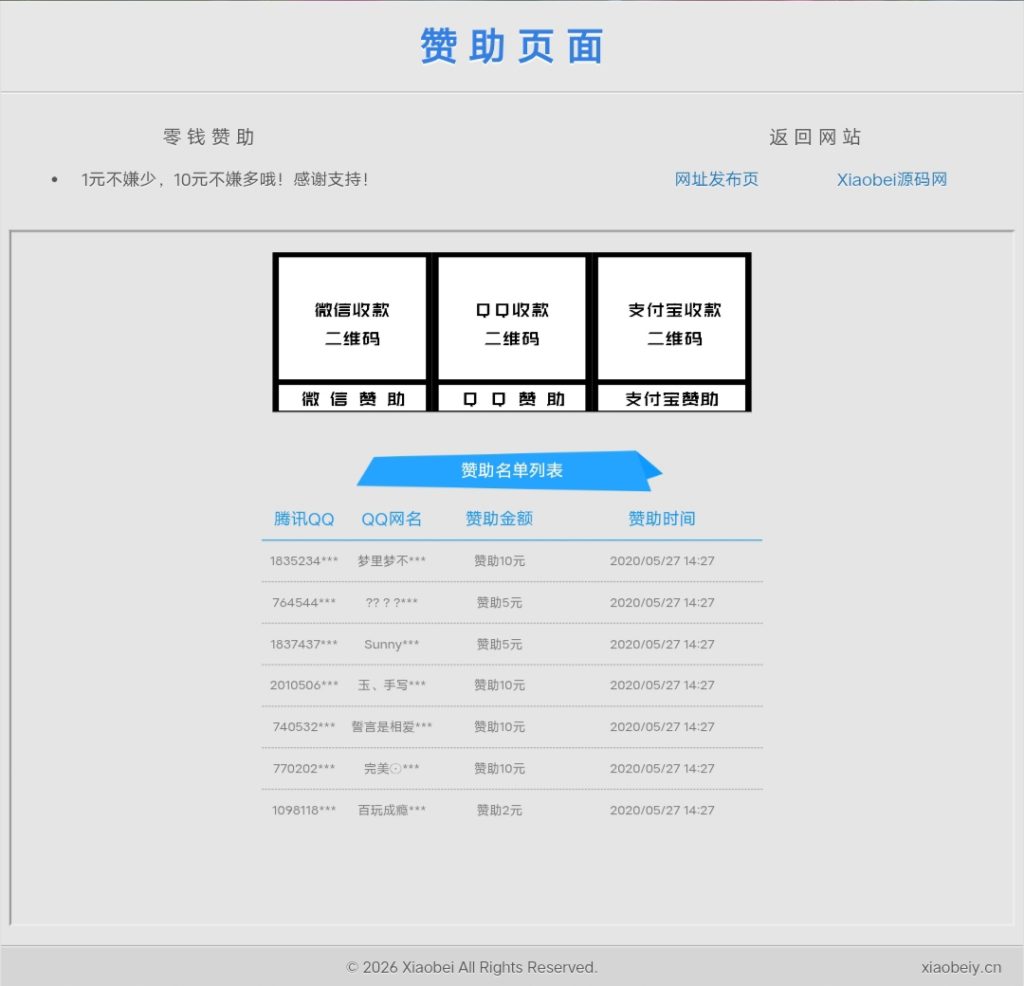The width and height of the screenshot is (1024, 986).
Task: Select nickname 百玩成瘾***
Action: click(x=391, y=810)
